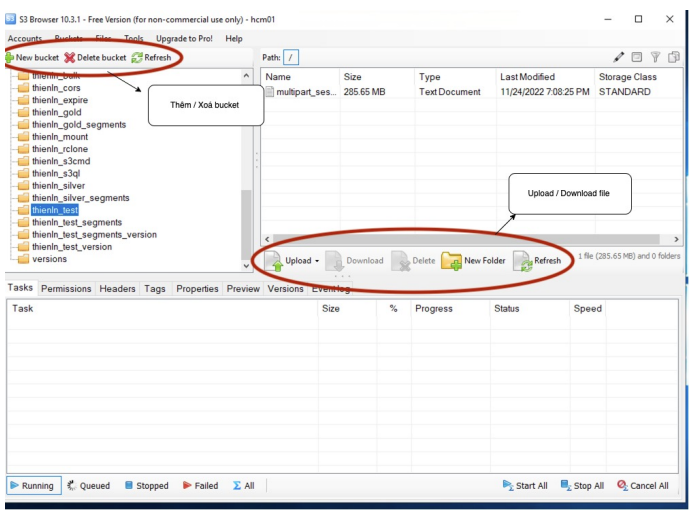
Task: Toggle the Stopped tasks filter
Action: [145, 486]
